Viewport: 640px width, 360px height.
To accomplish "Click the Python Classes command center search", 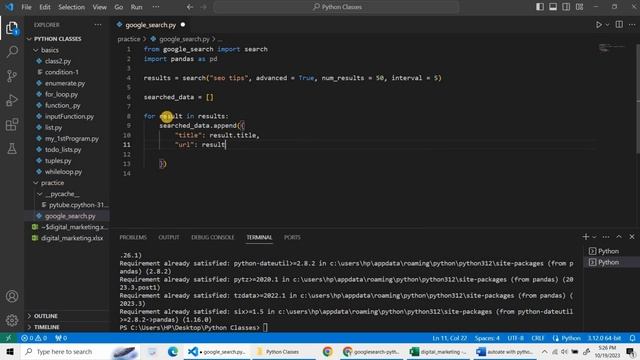I will pos(336,7).
